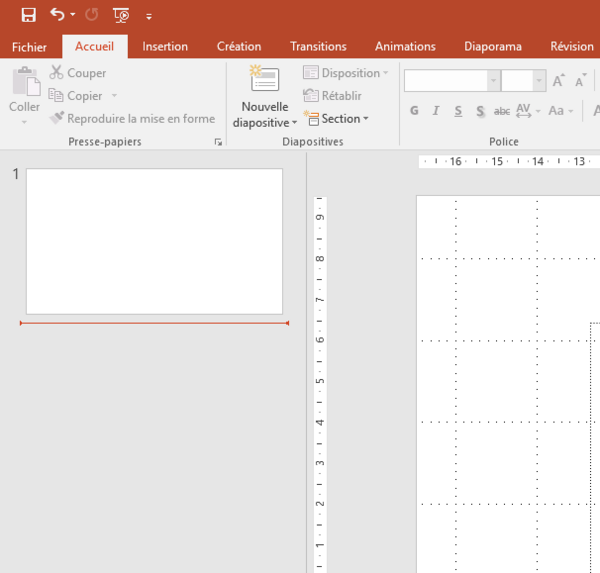Viewport: 600px width, 573px height.
Task: Click the Nouvelle diapositive slide icon
Action: 264,78
